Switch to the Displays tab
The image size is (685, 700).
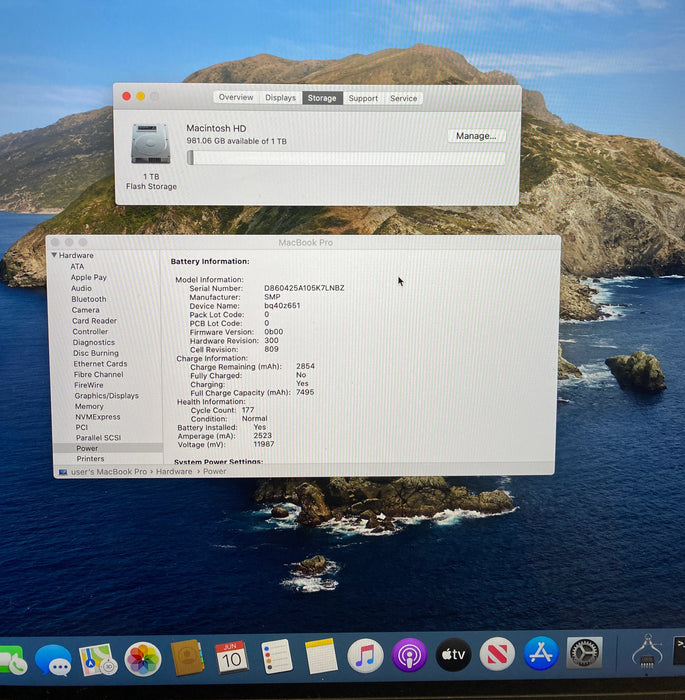pos(280,98)
